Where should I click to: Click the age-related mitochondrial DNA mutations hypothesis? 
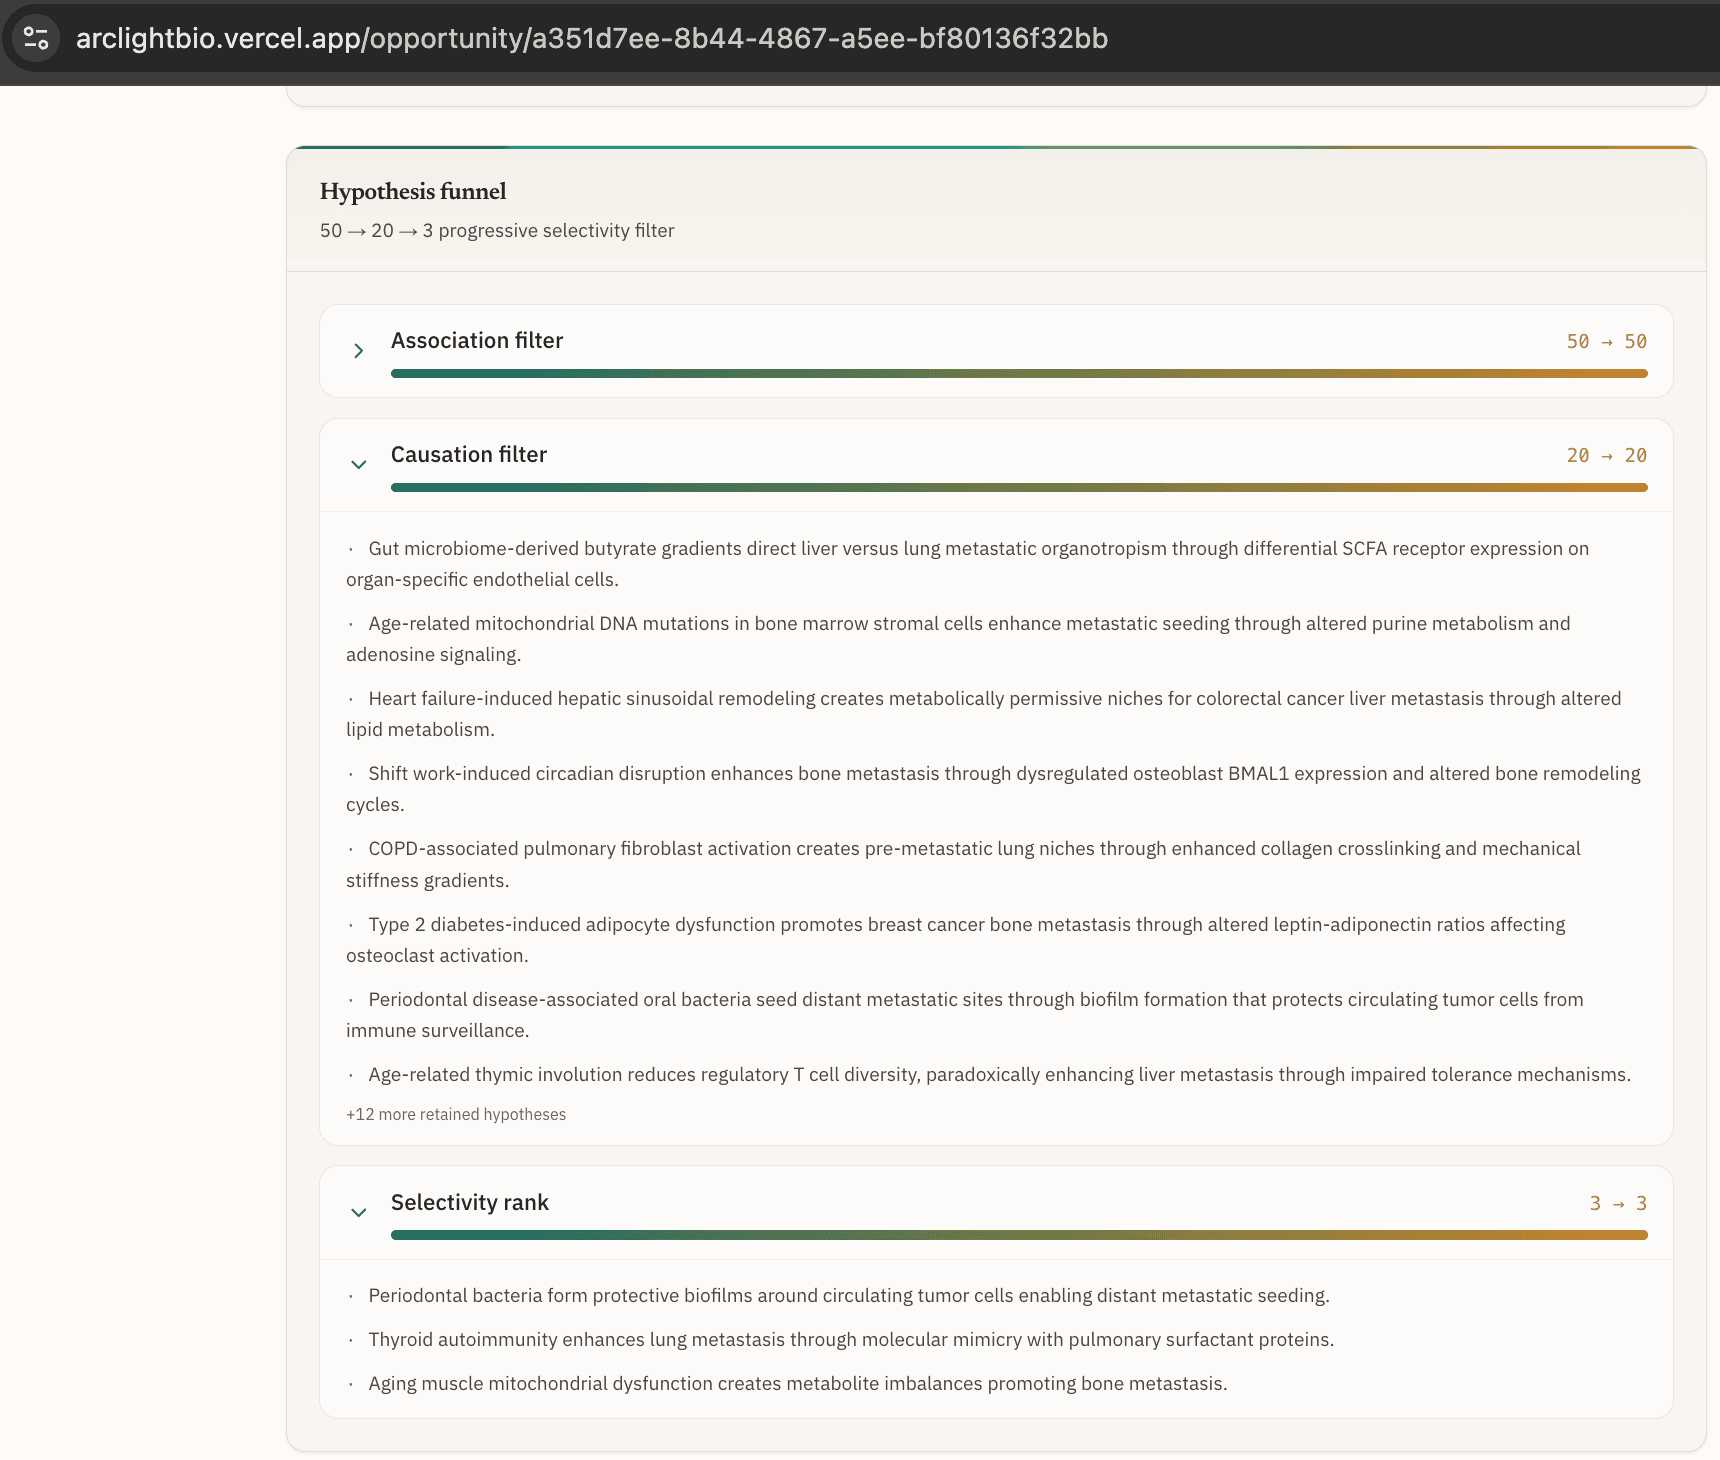click(x=958, y=639)
